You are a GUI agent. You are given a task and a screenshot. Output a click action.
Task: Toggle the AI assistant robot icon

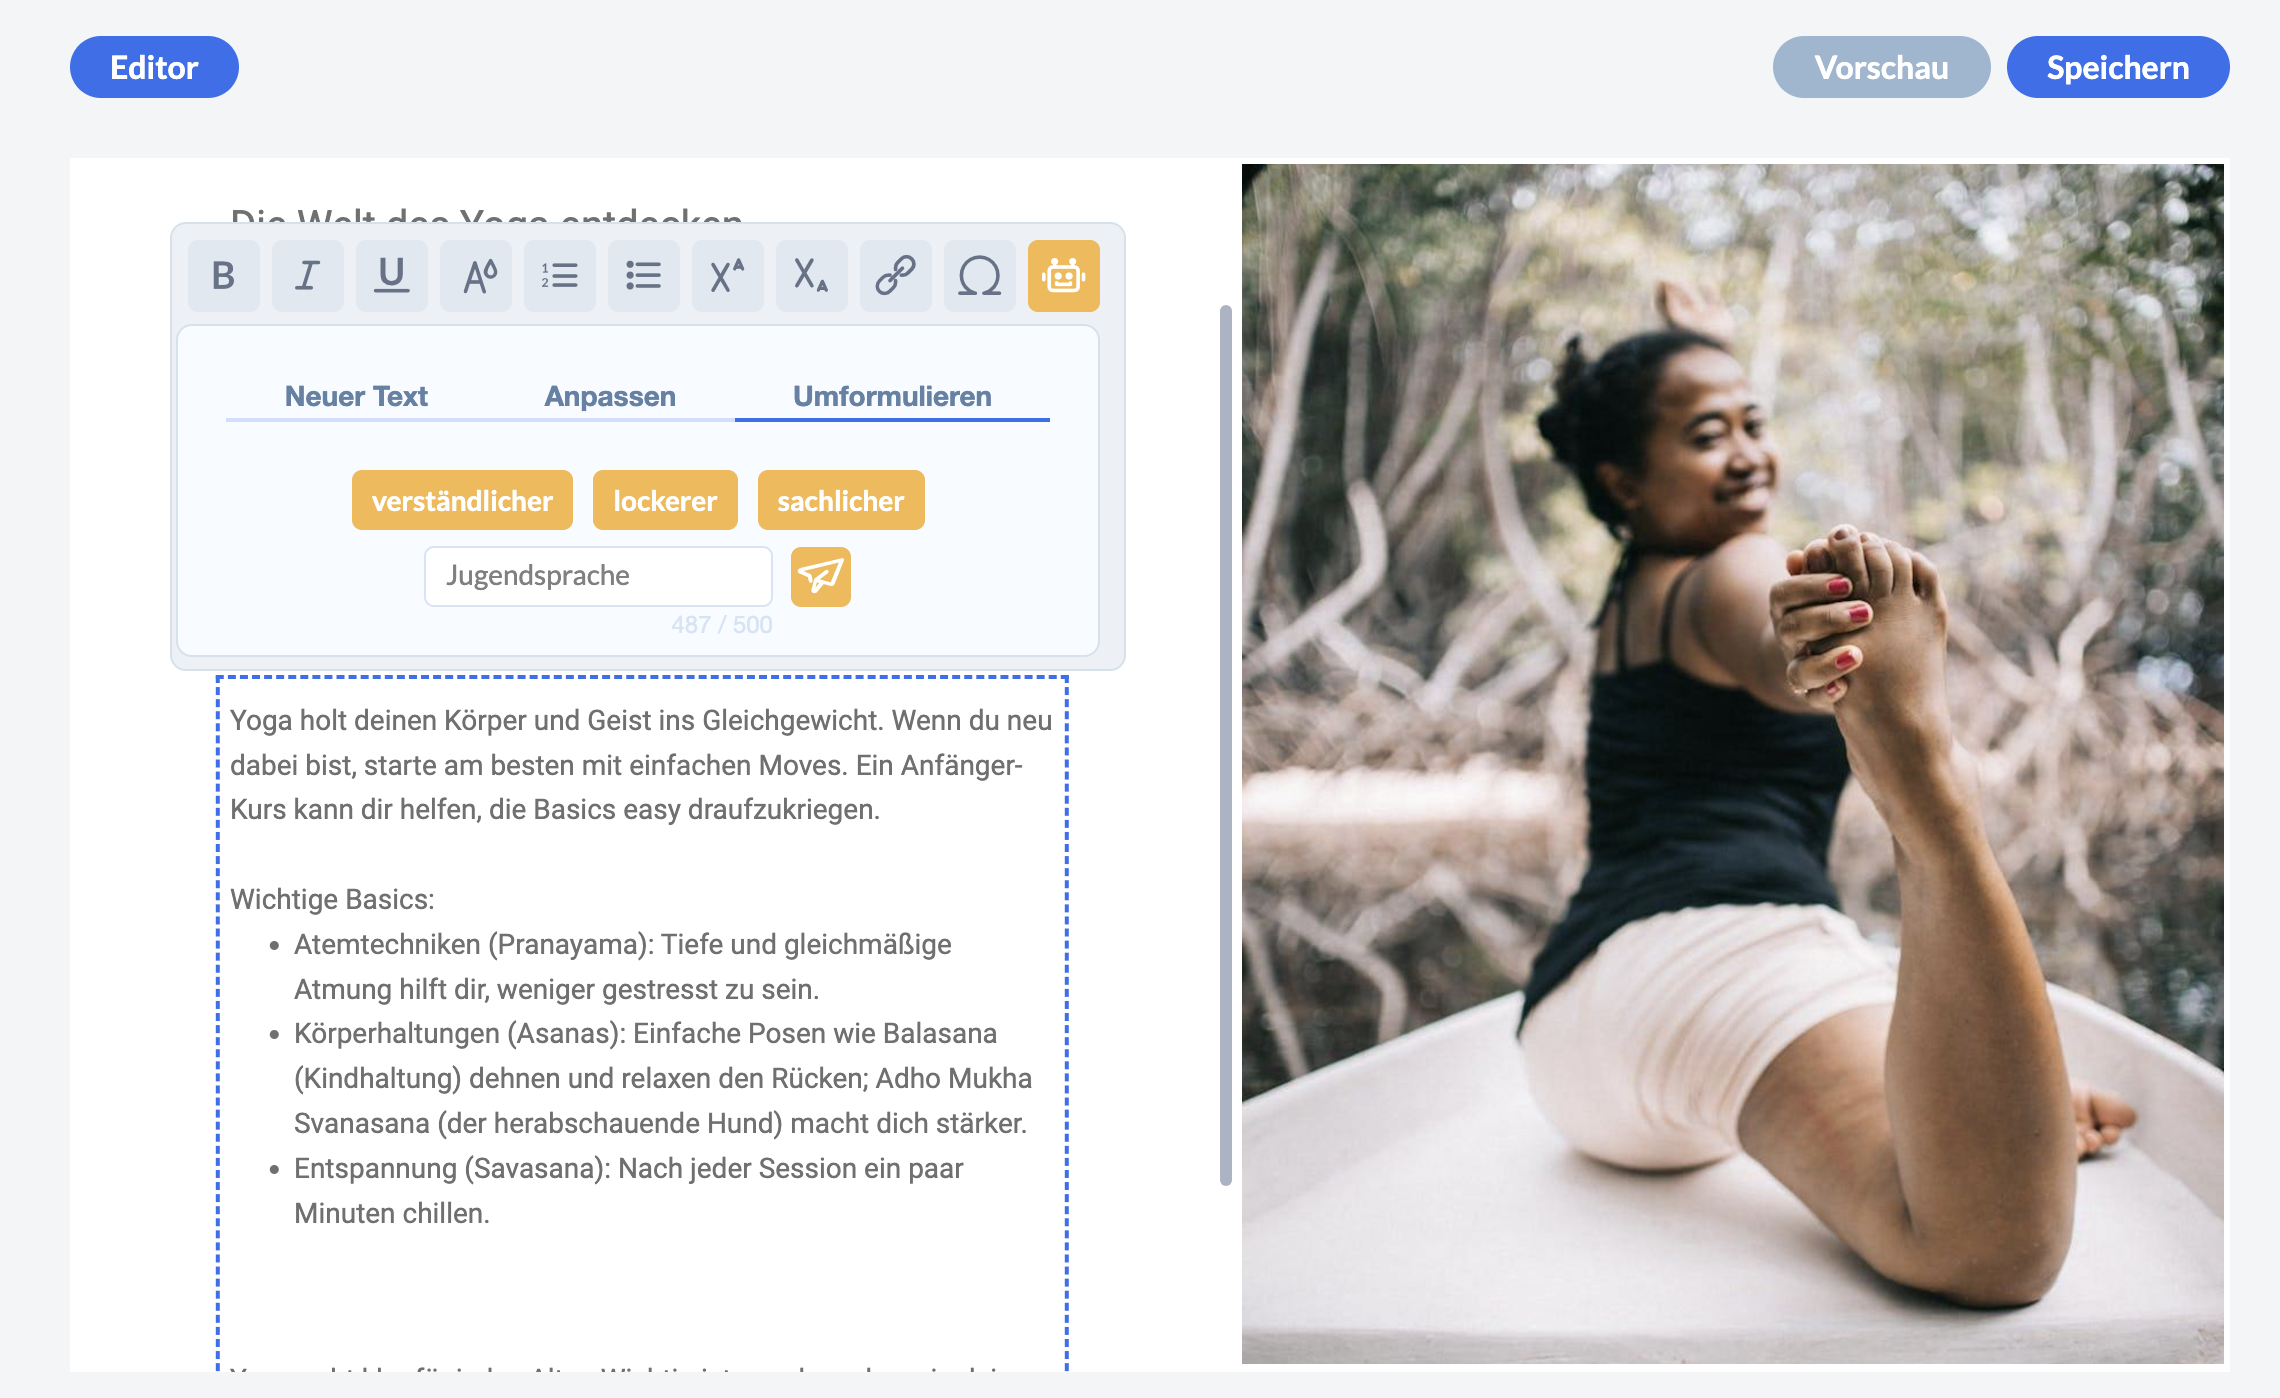tap(1063, 276)
